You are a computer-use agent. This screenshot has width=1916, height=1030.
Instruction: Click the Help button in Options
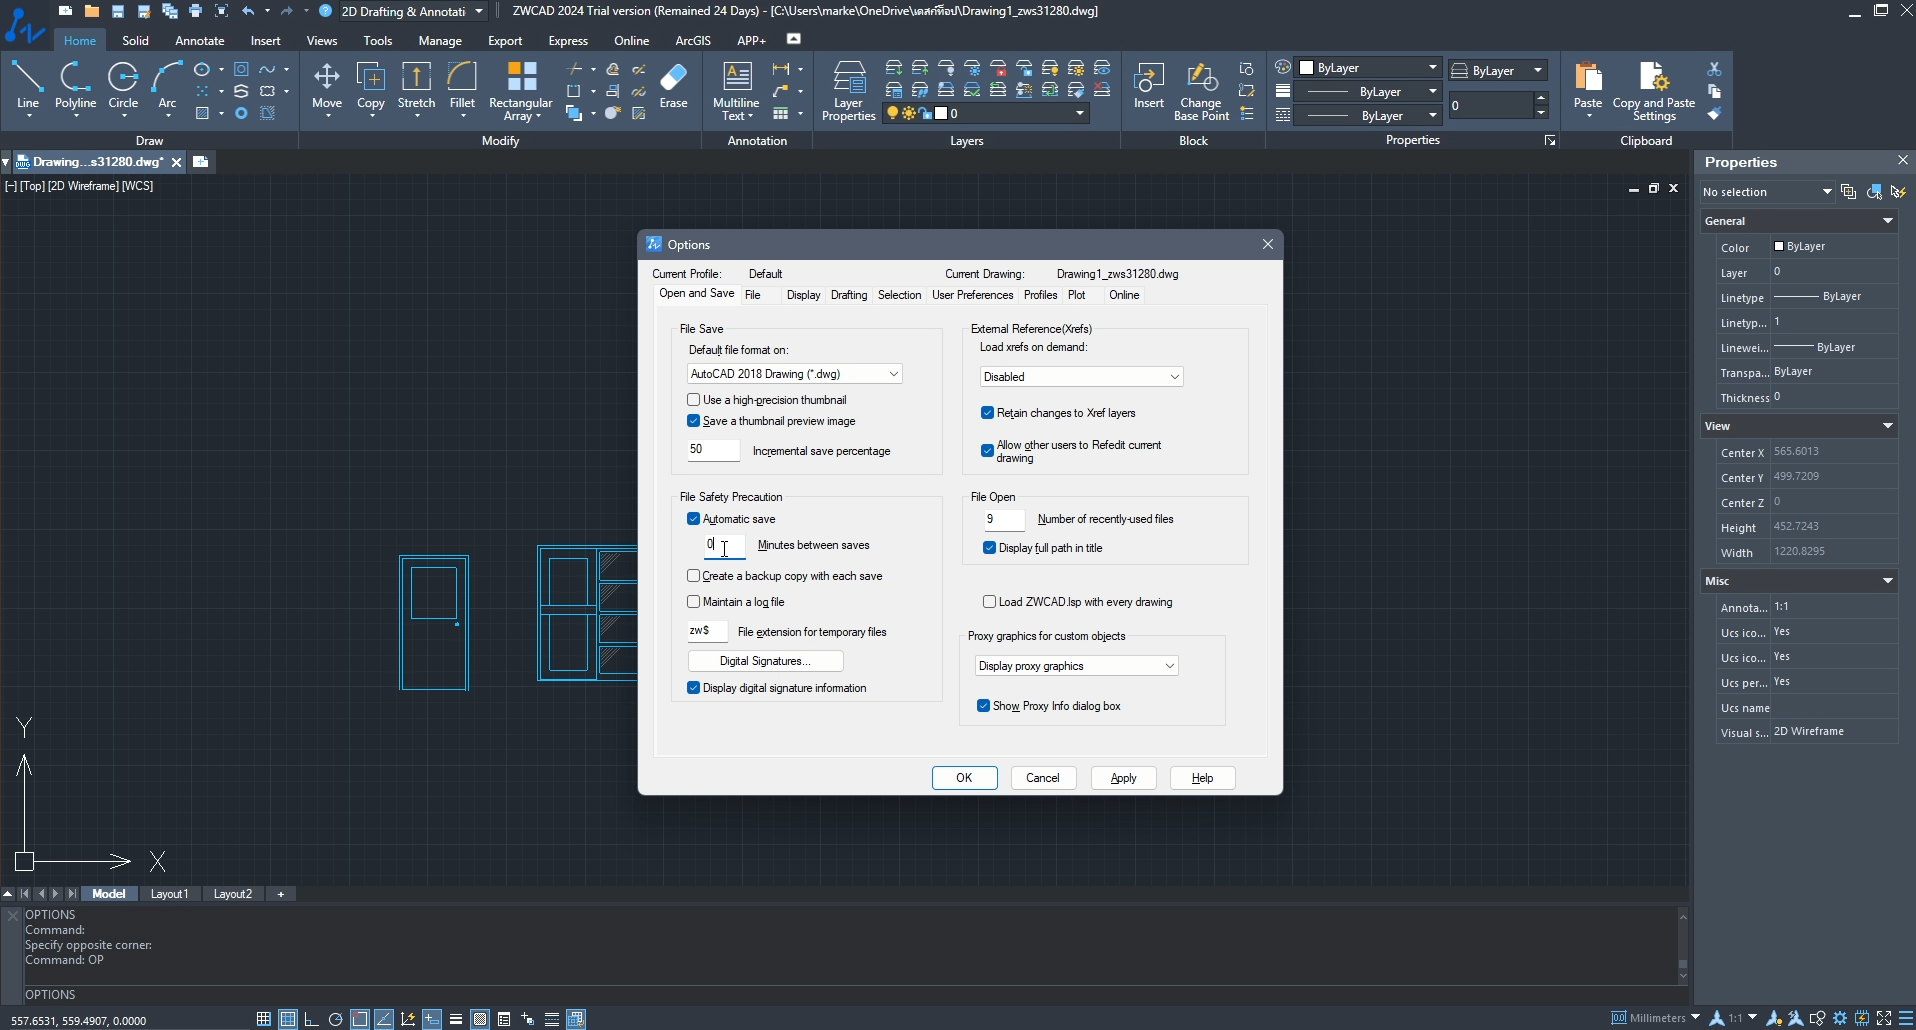1202,778
